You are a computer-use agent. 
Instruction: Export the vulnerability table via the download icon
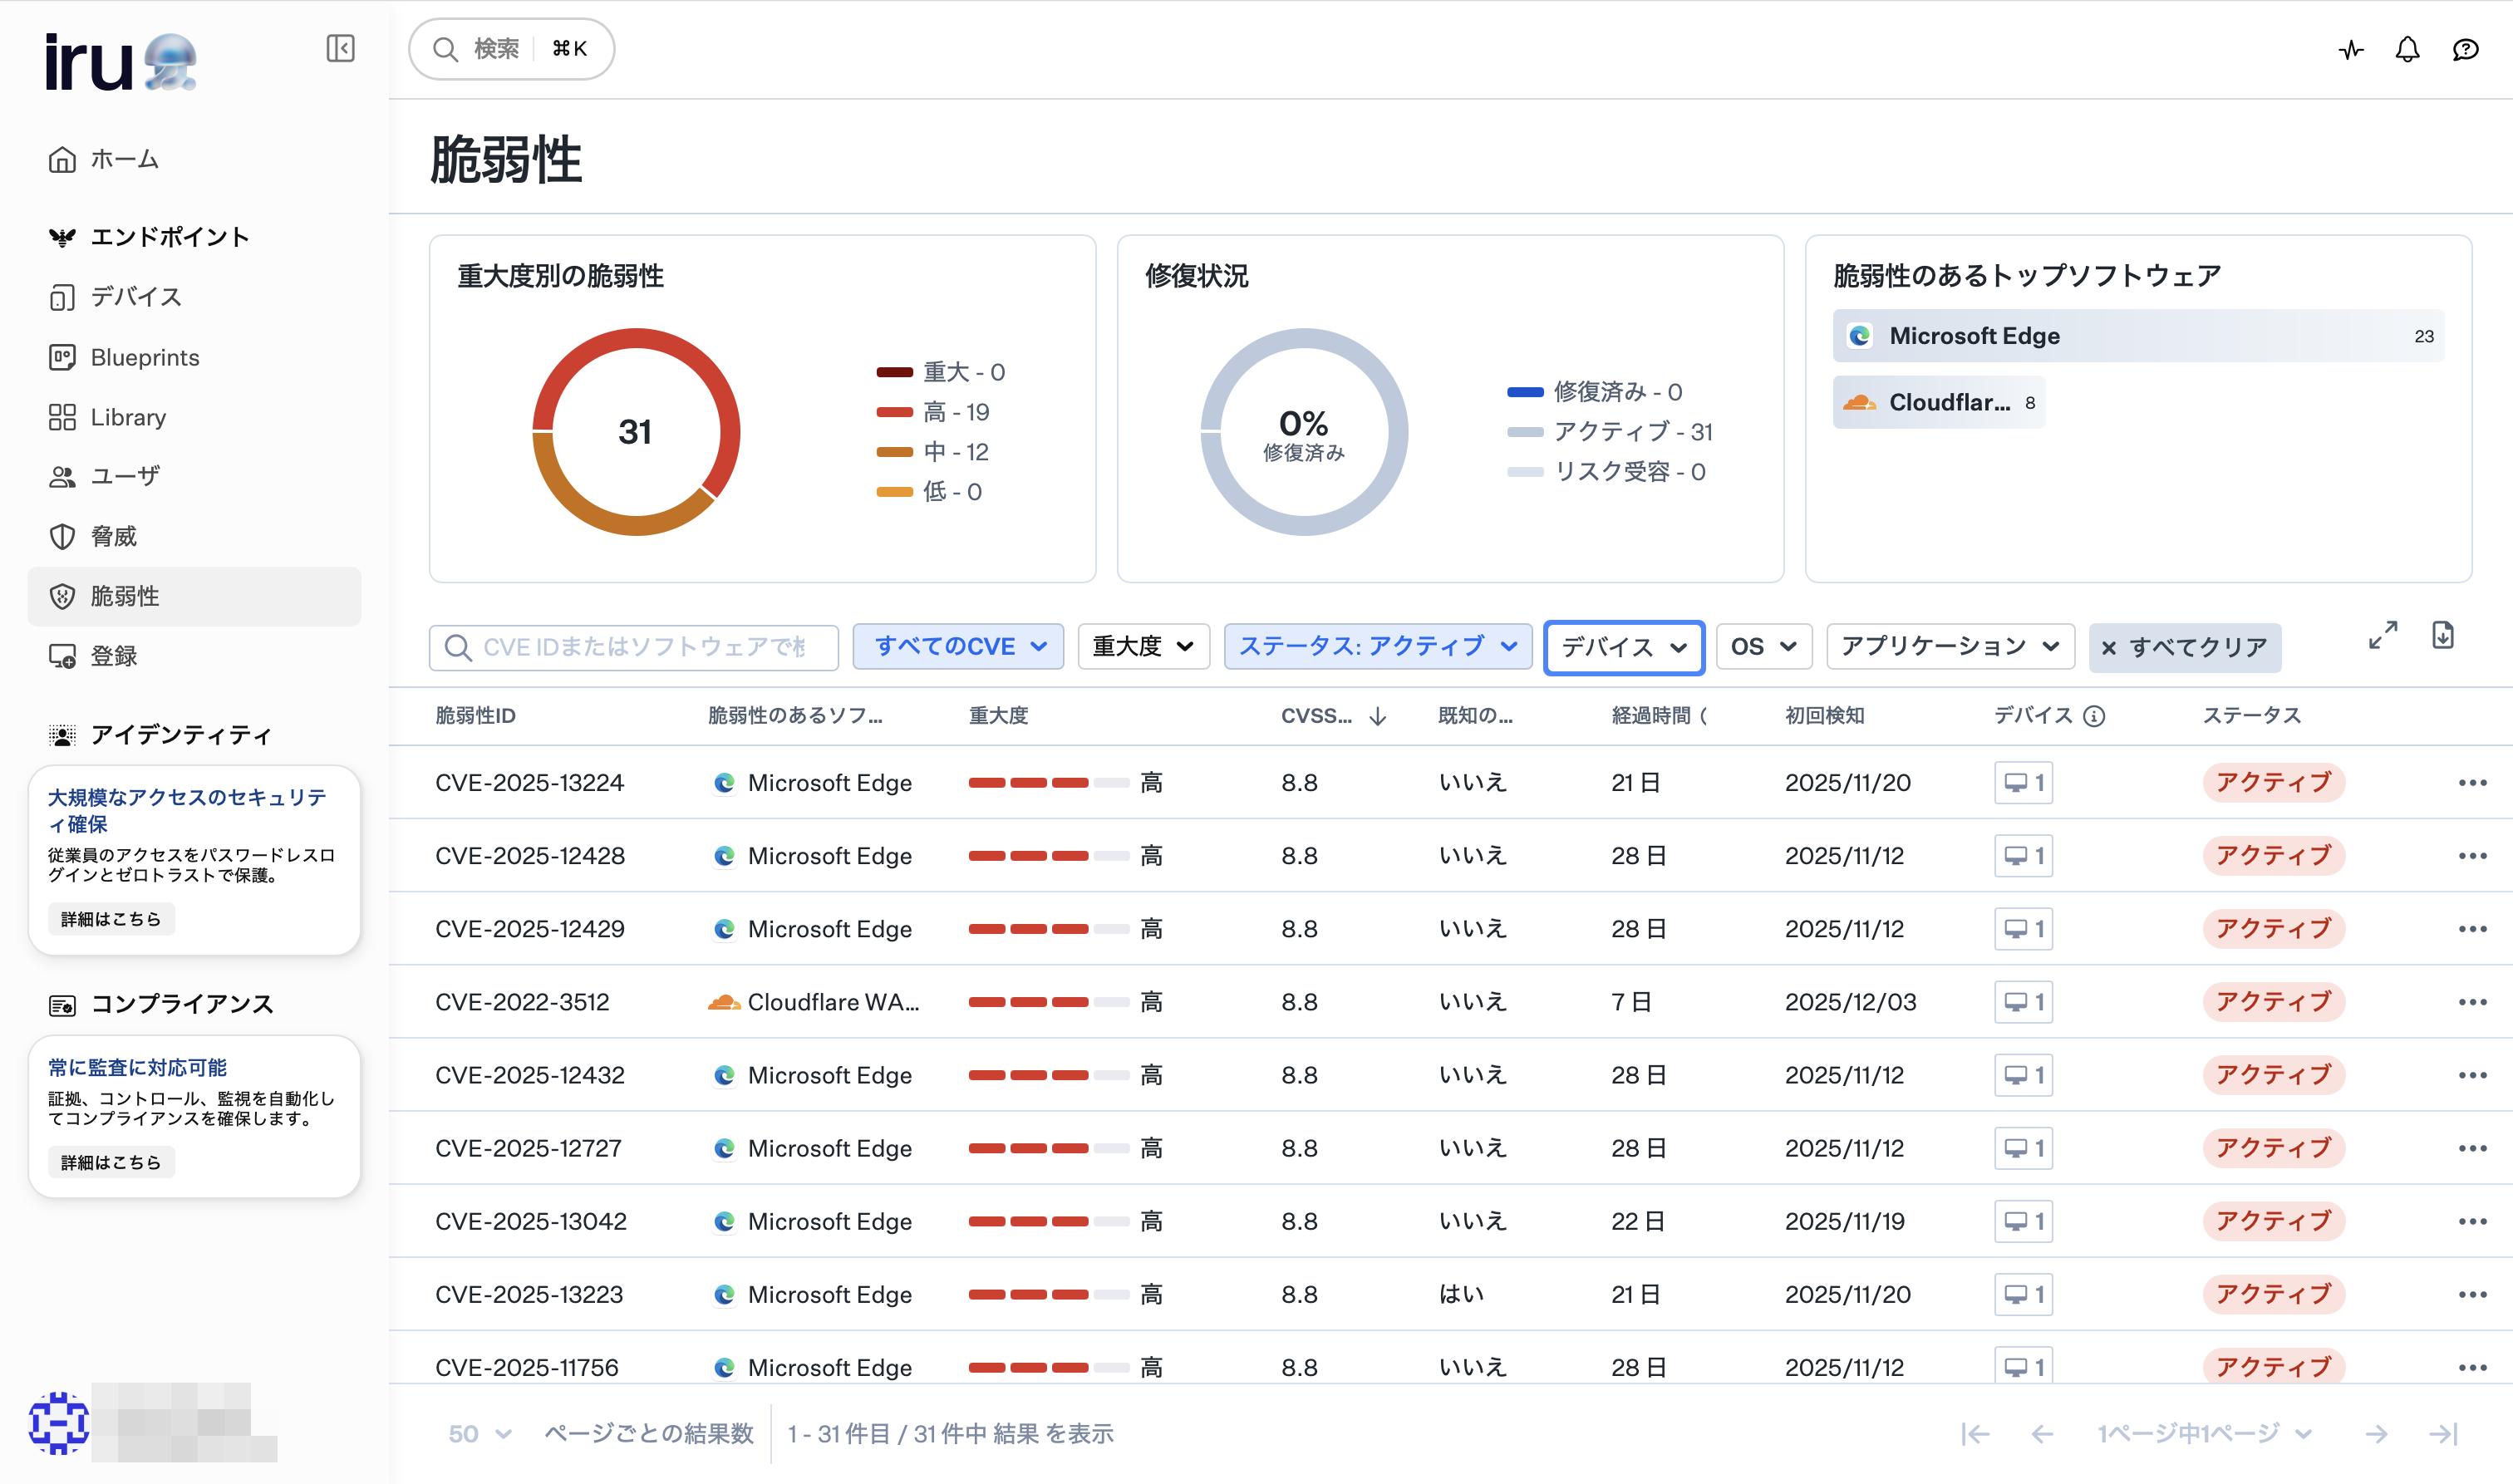tap(2443, 635)
